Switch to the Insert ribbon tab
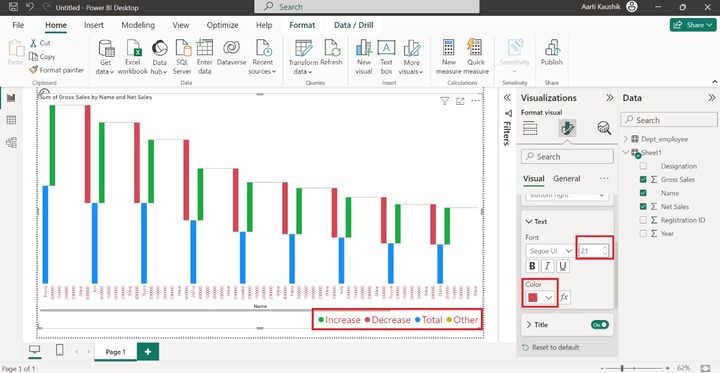Screen dimensions: 720x373 94,25
